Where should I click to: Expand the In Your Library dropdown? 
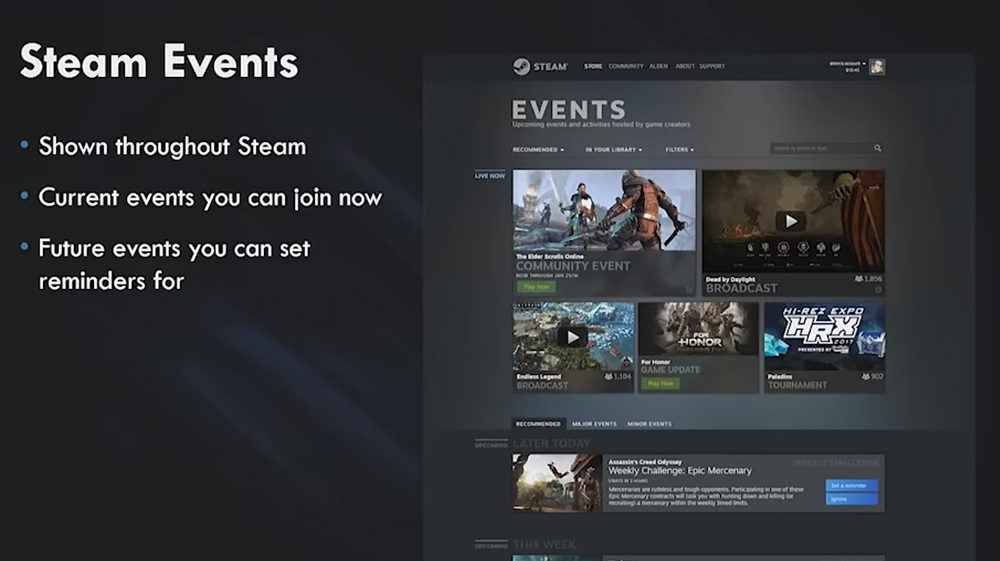[x=613, y=150]
